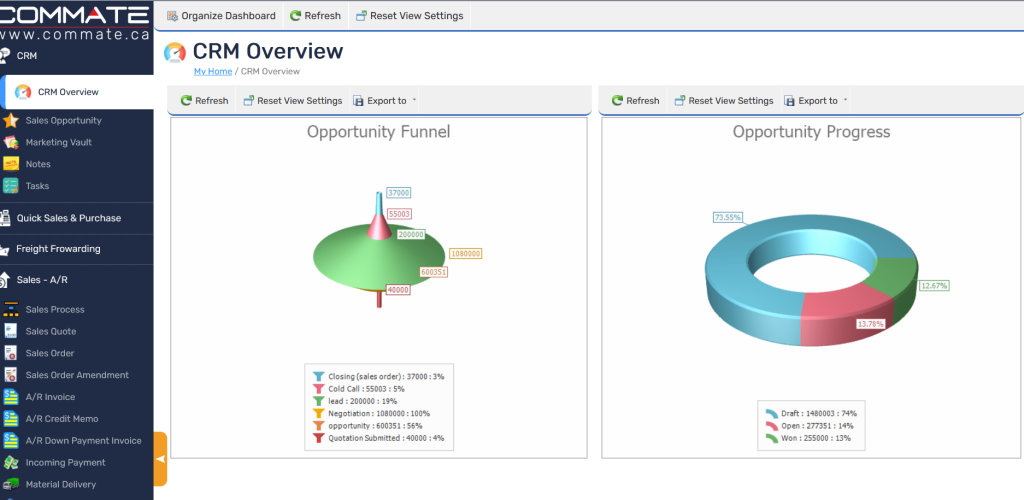Click the 12.67% donut chart label
Viewport: 1024px width, 500px height.
pyautogui.click(x=935, y=285)
